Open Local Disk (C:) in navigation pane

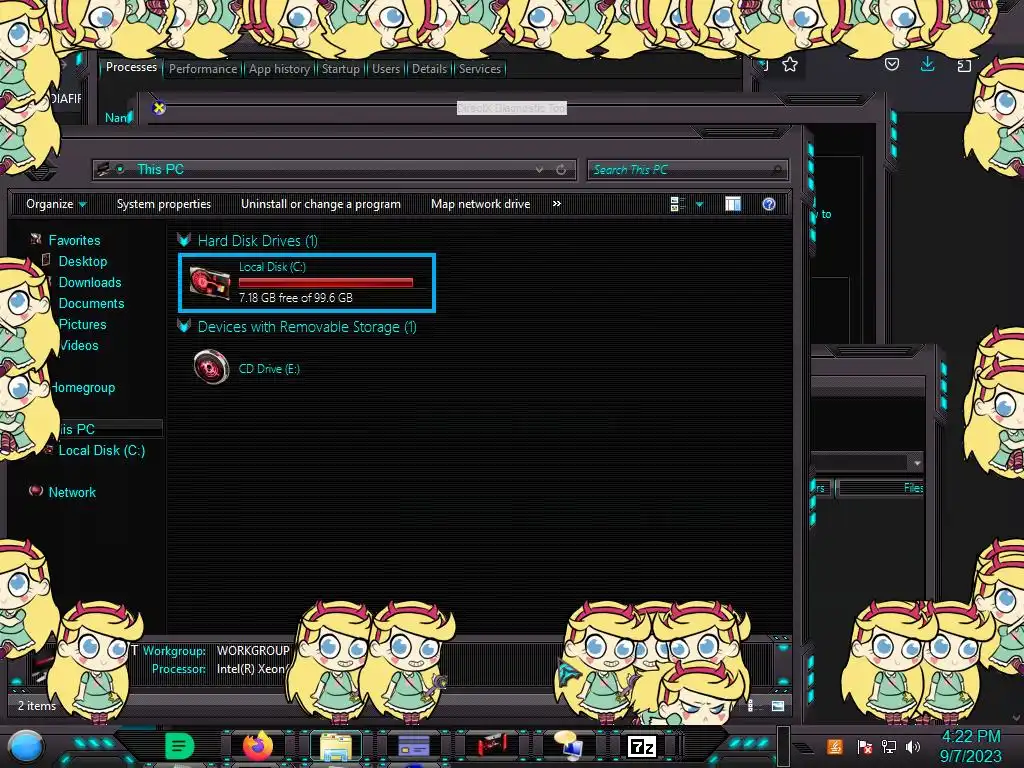coord(102,450)
